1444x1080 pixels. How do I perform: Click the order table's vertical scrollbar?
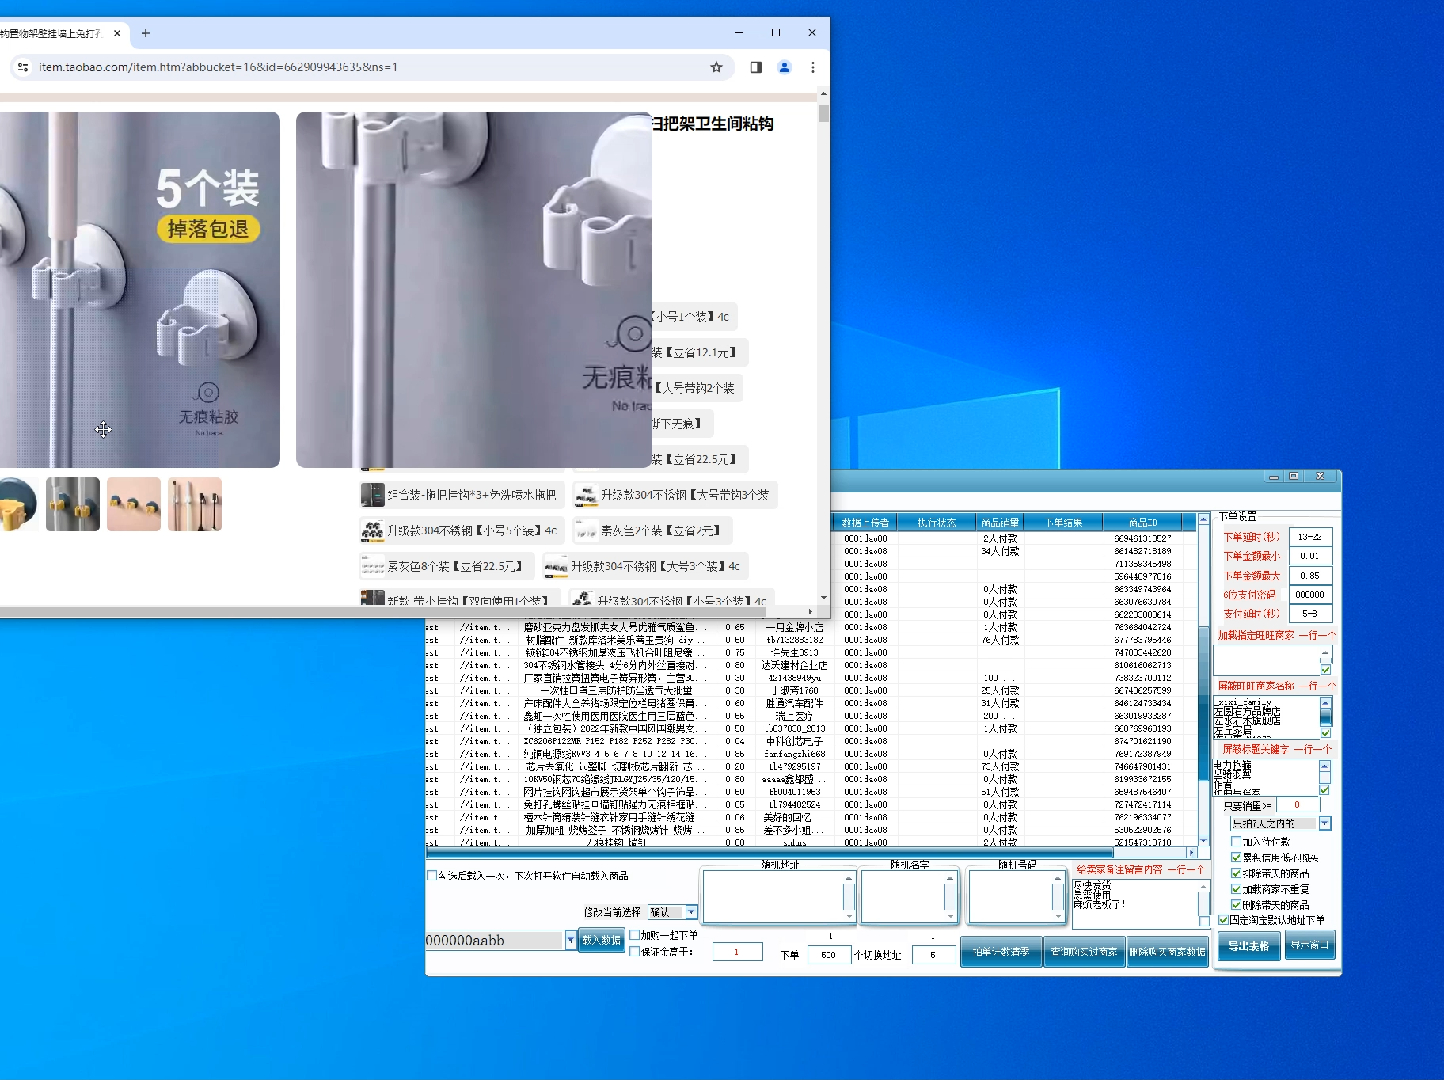(1203, 680)
